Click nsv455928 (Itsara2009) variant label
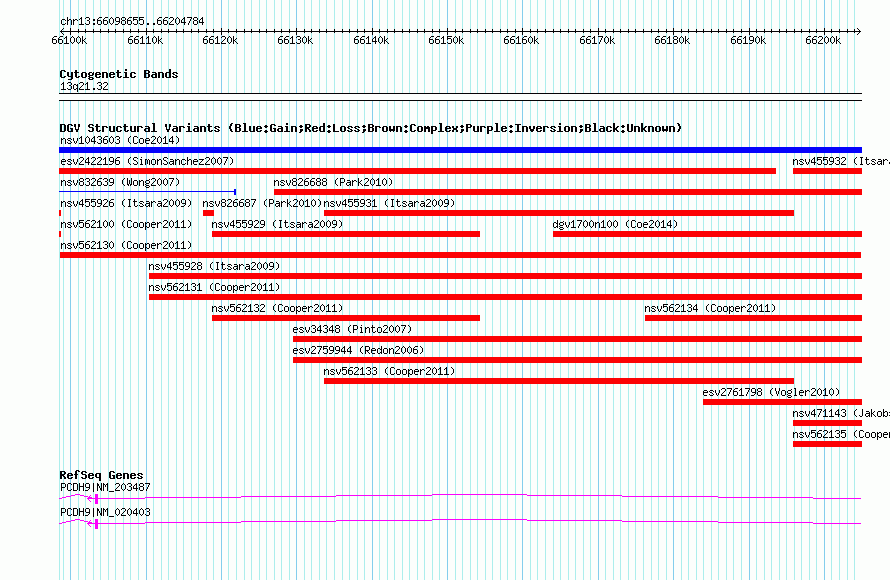The image size is (890, 580). [214, 266]
